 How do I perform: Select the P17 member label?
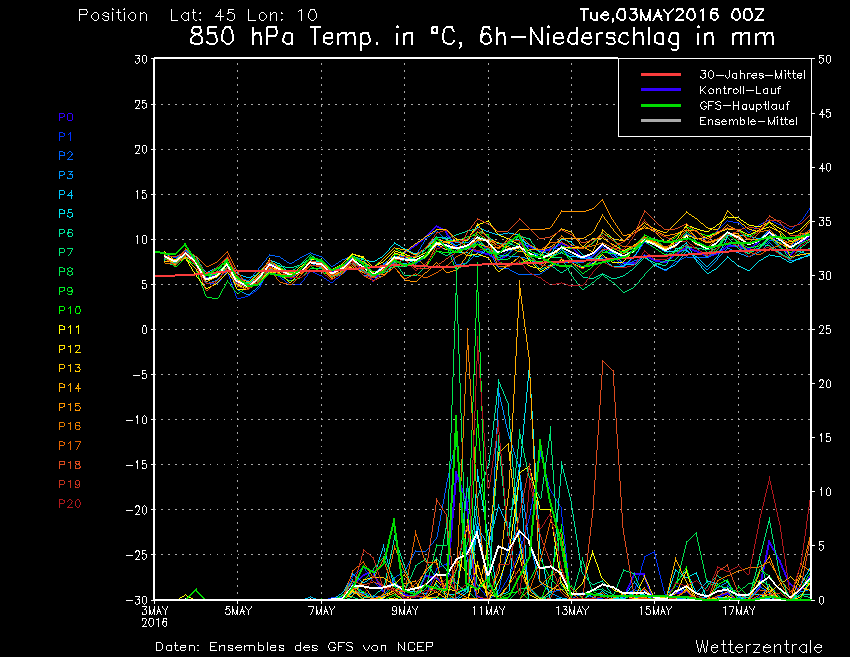pos(70,446)
